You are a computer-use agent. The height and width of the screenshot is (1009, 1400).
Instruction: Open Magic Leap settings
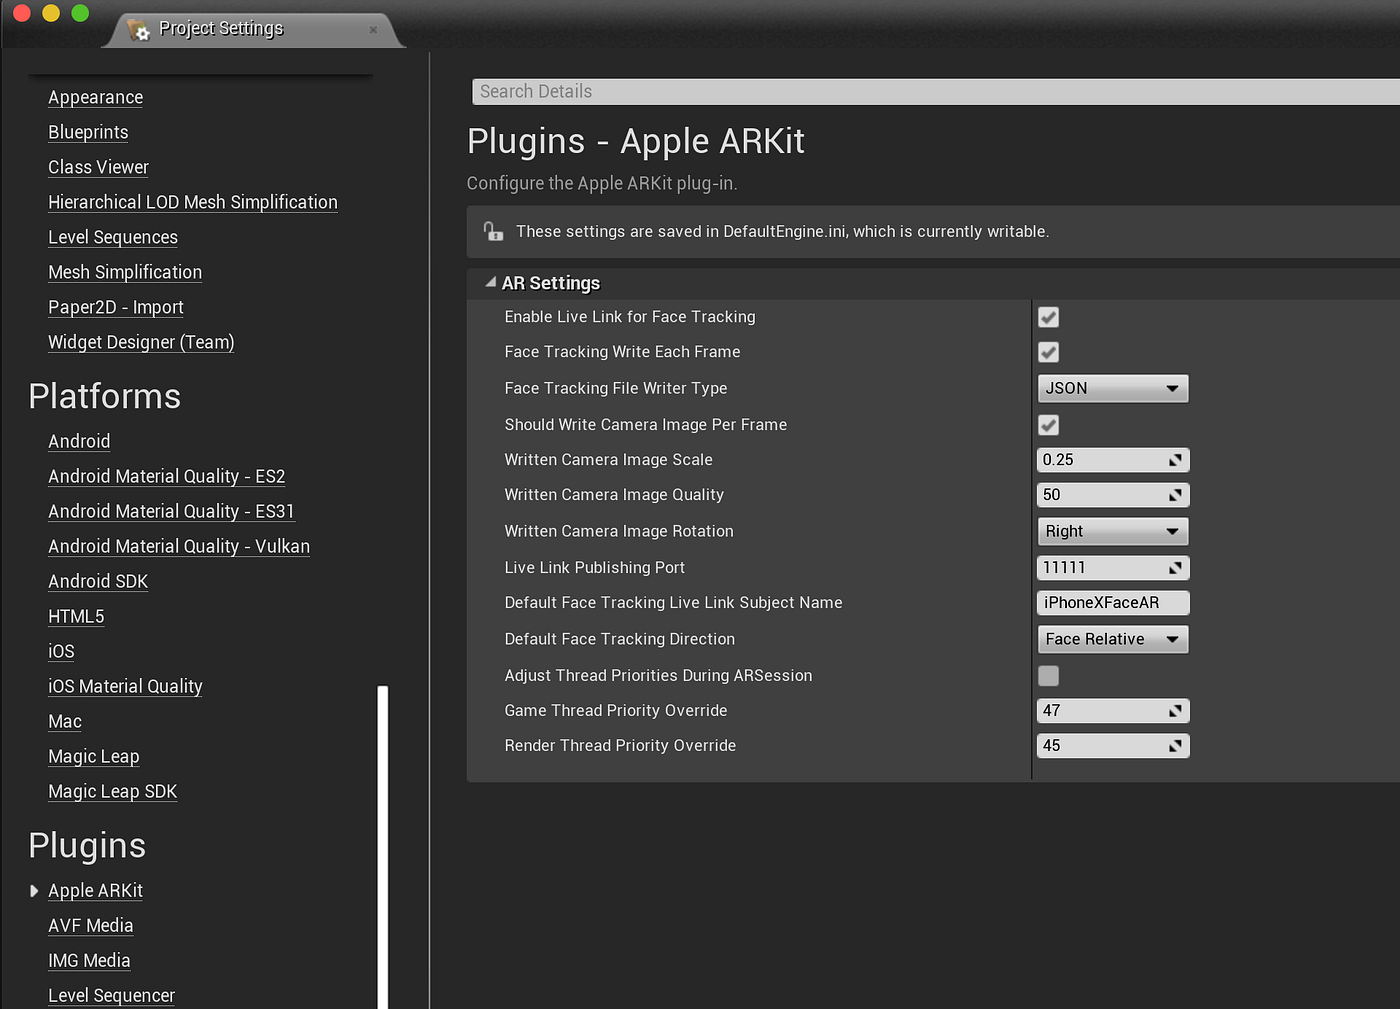[x=94, y=756]
